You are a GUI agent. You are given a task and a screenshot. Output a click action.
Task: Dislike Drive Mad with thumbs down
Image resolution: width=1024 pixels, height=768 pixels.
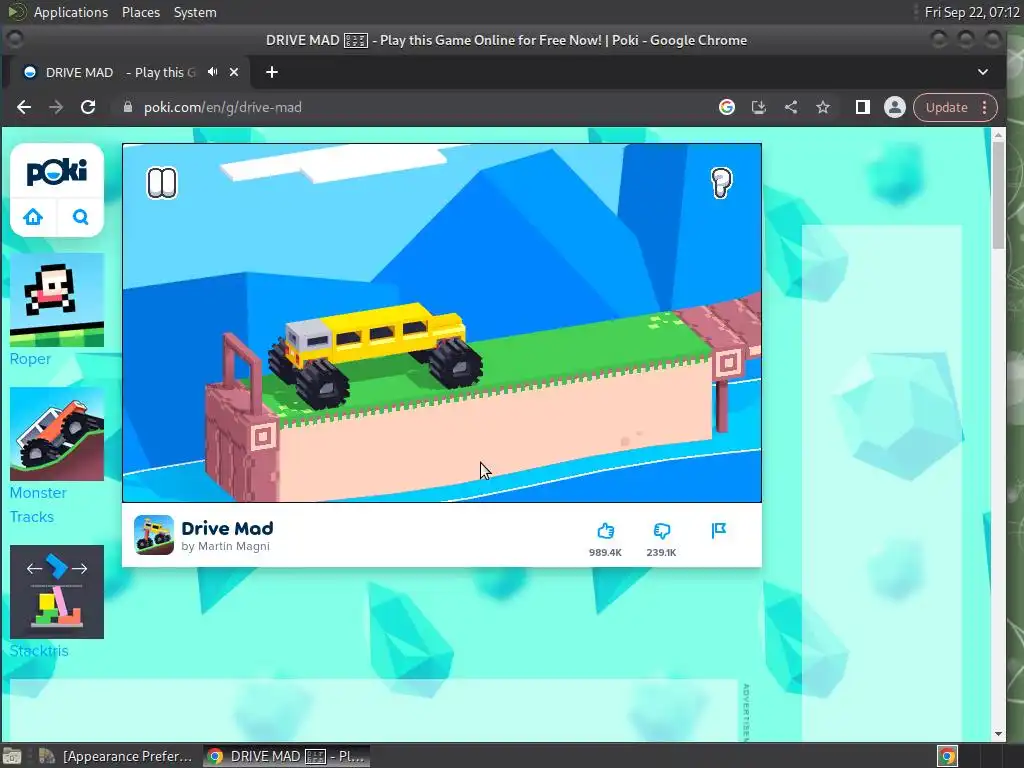pyautogui.click(x=662, y=531)
